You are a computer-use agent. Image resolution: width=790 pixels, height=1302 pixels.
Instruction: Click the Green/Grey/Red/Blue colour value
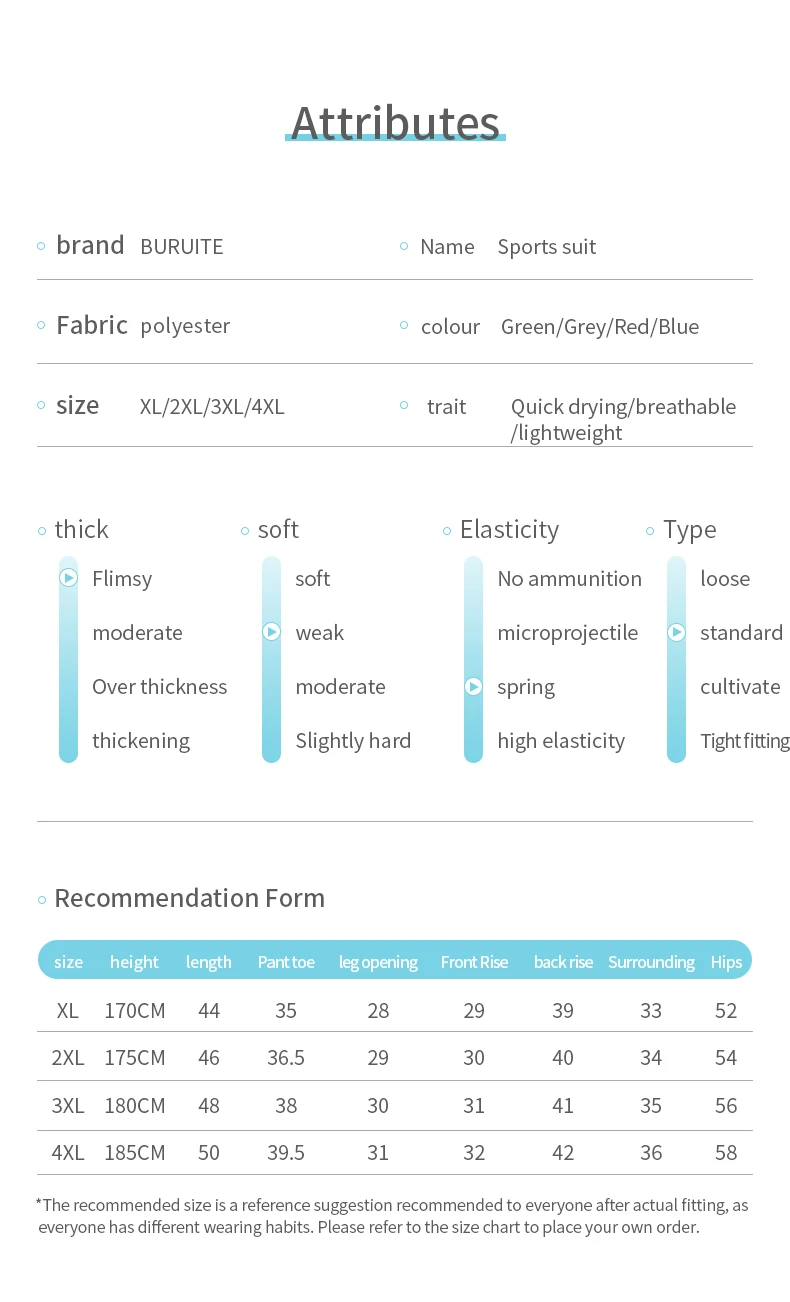(600, 327)
